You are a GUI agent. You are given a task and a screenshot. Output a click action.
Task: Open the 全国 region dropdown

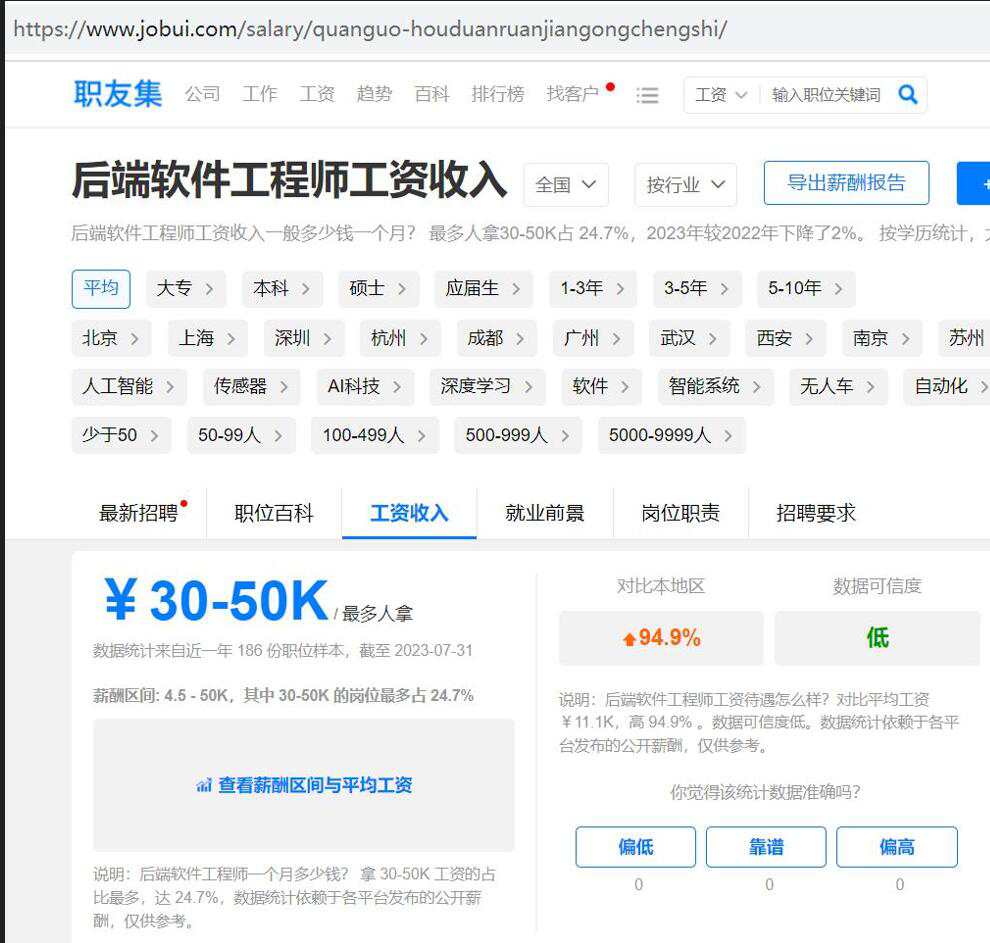pos(566,184)
